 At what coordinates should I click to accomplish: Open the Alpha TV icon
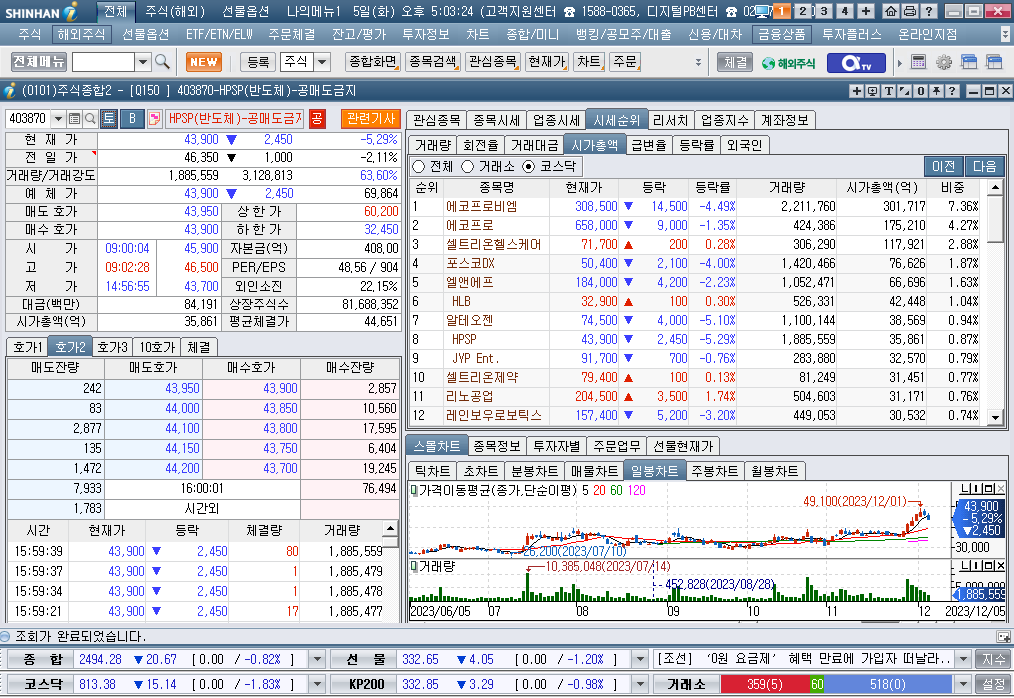(856, 63)
